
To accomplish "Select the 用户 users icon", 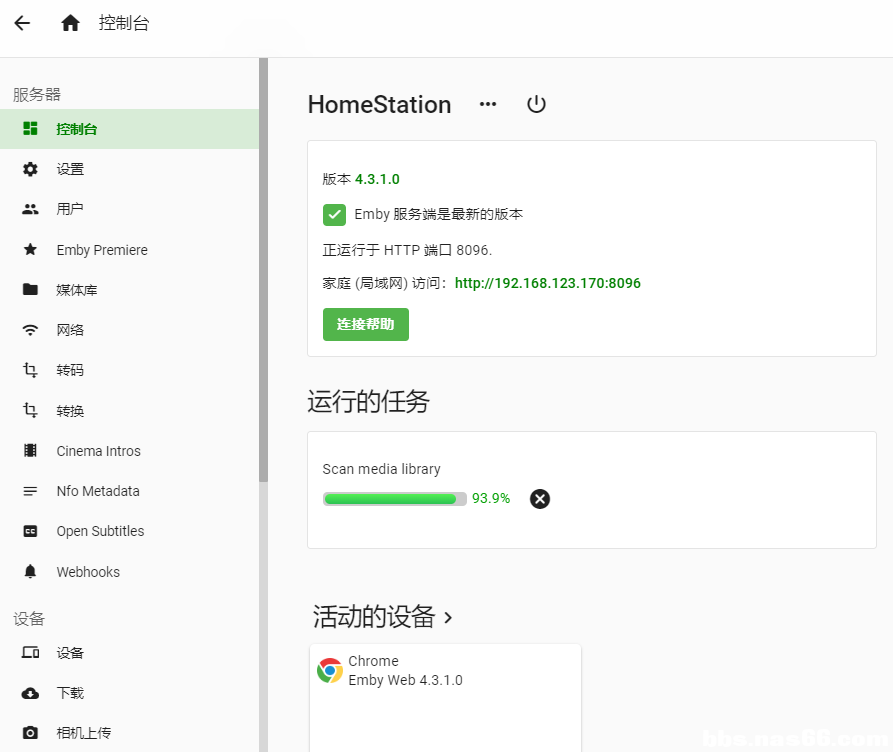I will [x=30, y=209].
